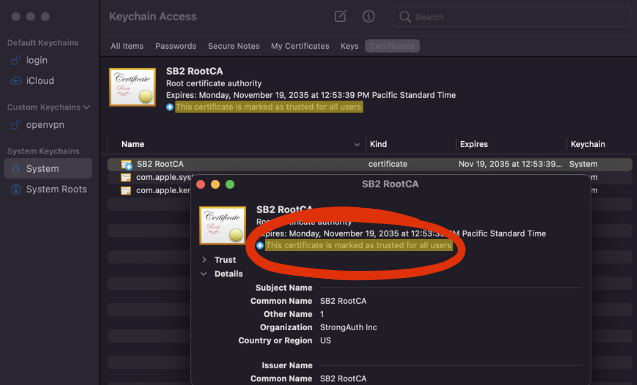Click the Other Name value 1
The width and height of the screenshot is (637, 385).
[322, 314]
